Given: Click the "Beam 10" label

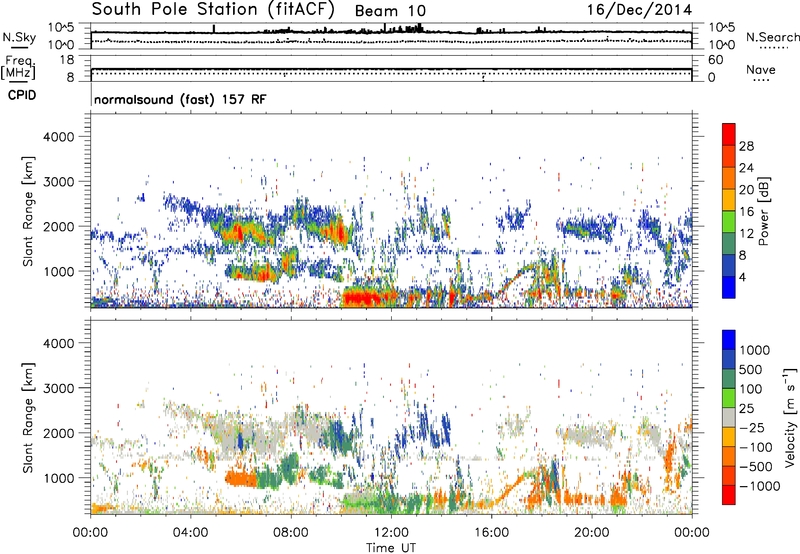Looking at the screenshot, I should point(390,11).
